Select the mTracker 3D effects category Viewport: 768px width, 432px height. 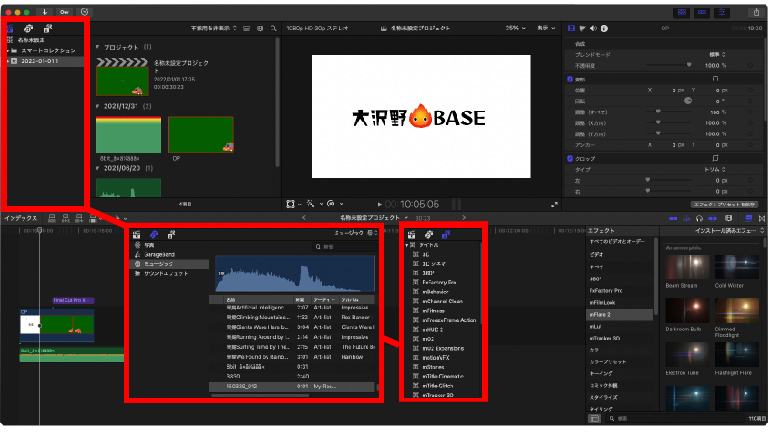(605, 338)
